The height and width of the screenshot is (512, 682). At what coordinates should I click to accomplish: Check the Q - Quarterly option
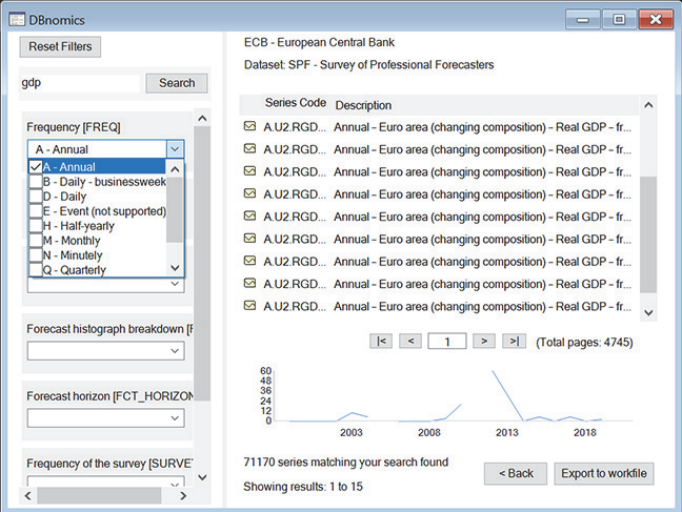click(x=36, y=270)
